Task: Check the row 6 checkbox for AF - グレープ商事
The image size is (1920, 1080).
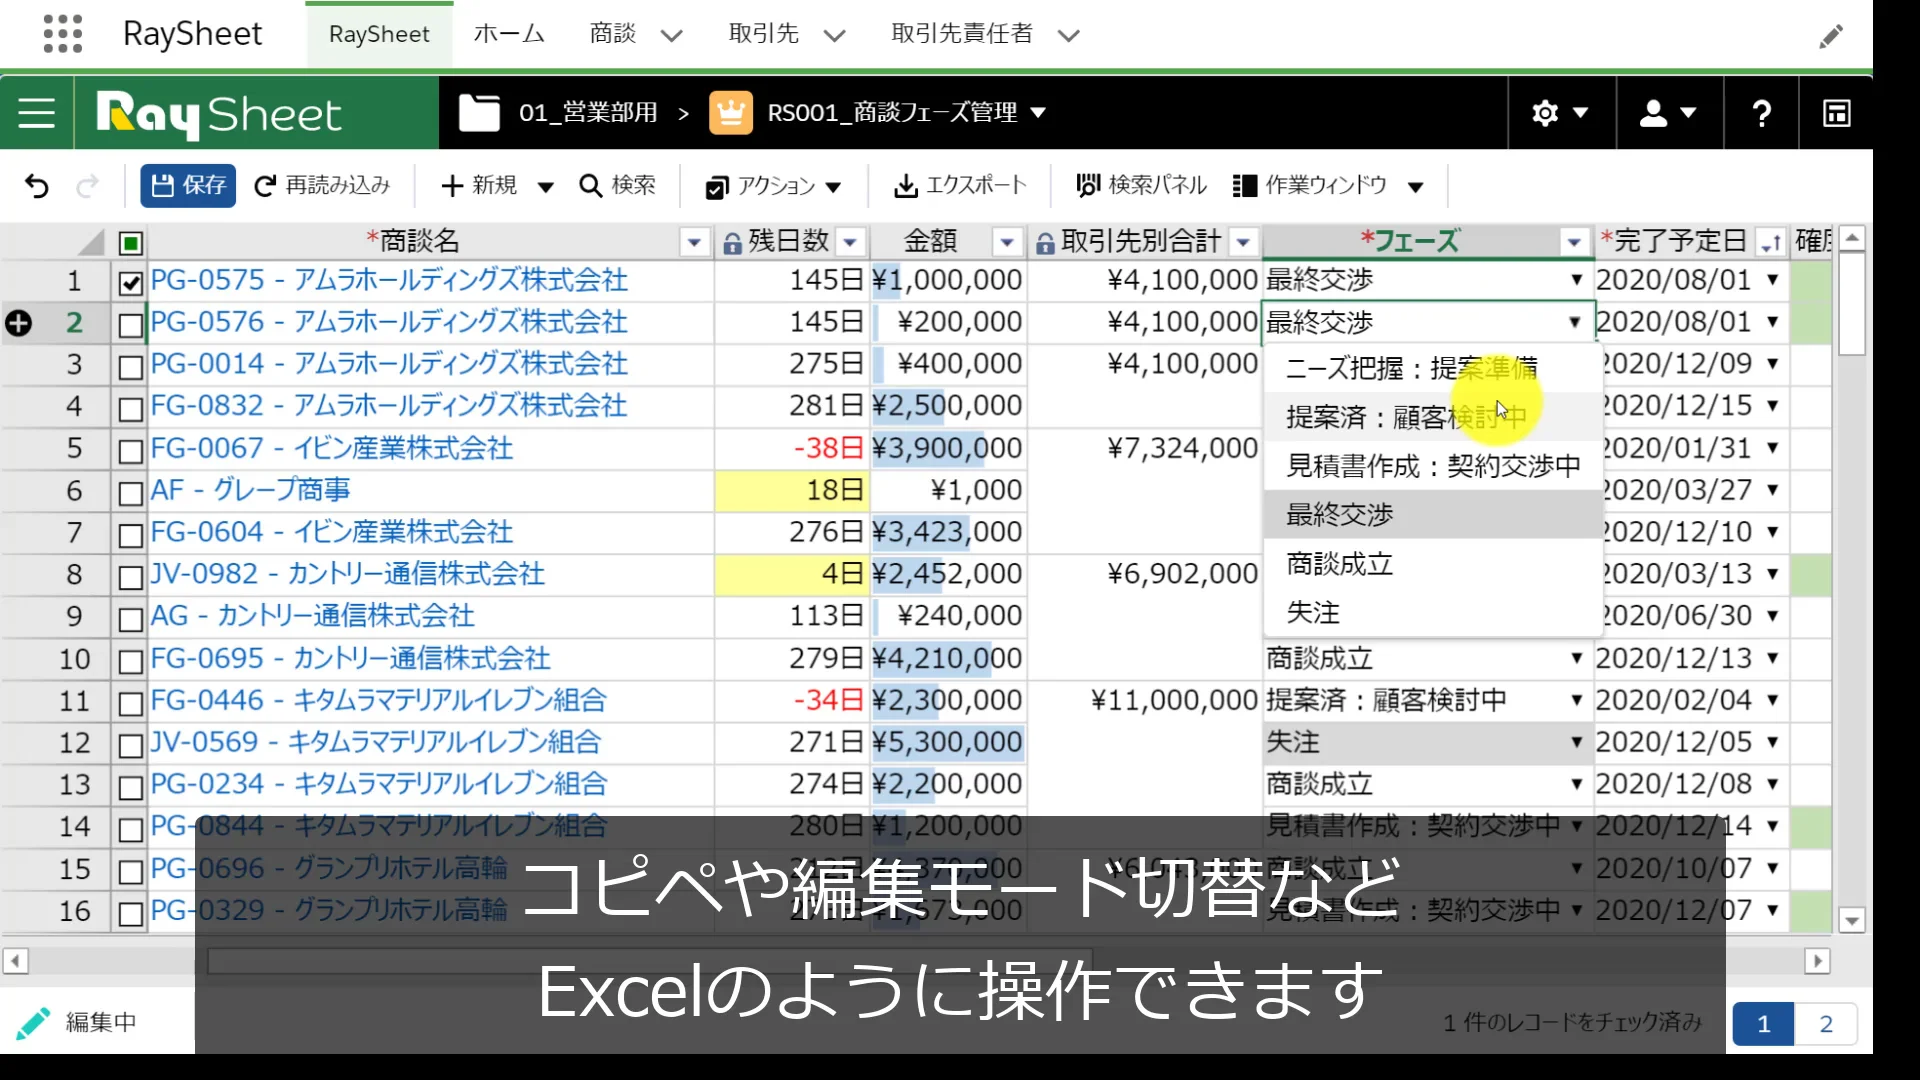Action: (x=130, y=493)
